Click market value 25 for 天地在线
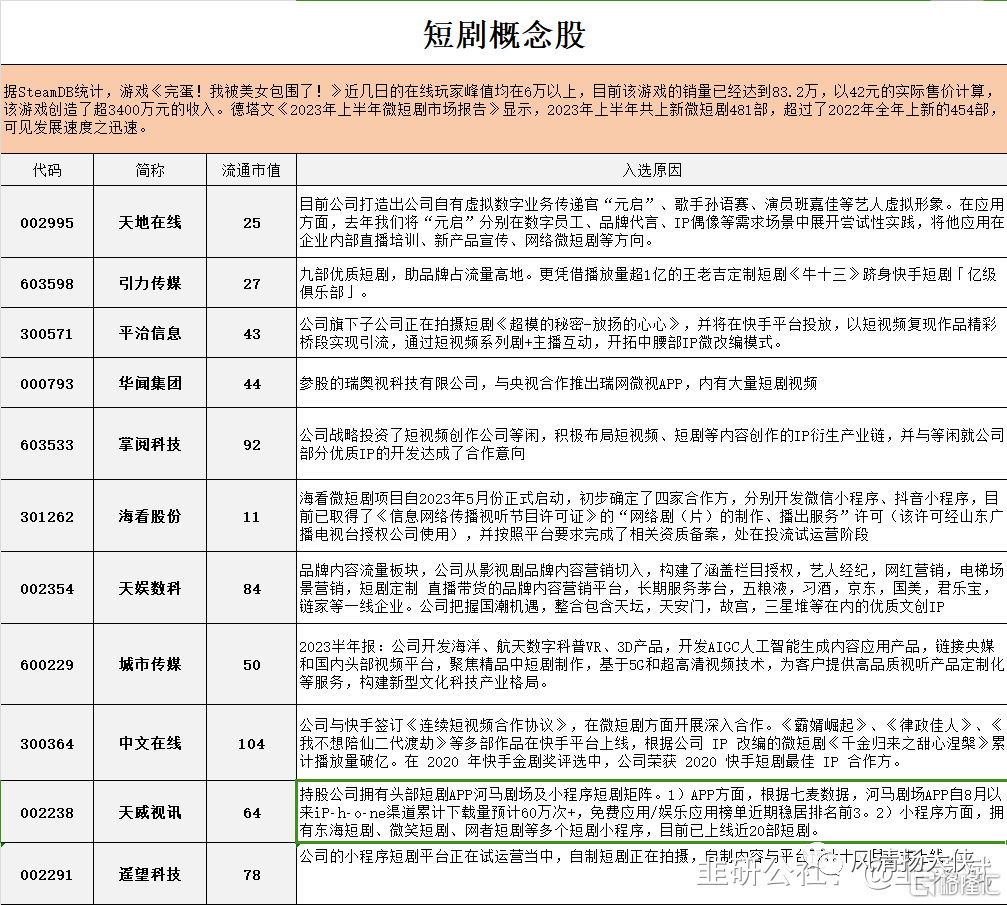Viewport: 1007px width, 905px height. (252, 223)
